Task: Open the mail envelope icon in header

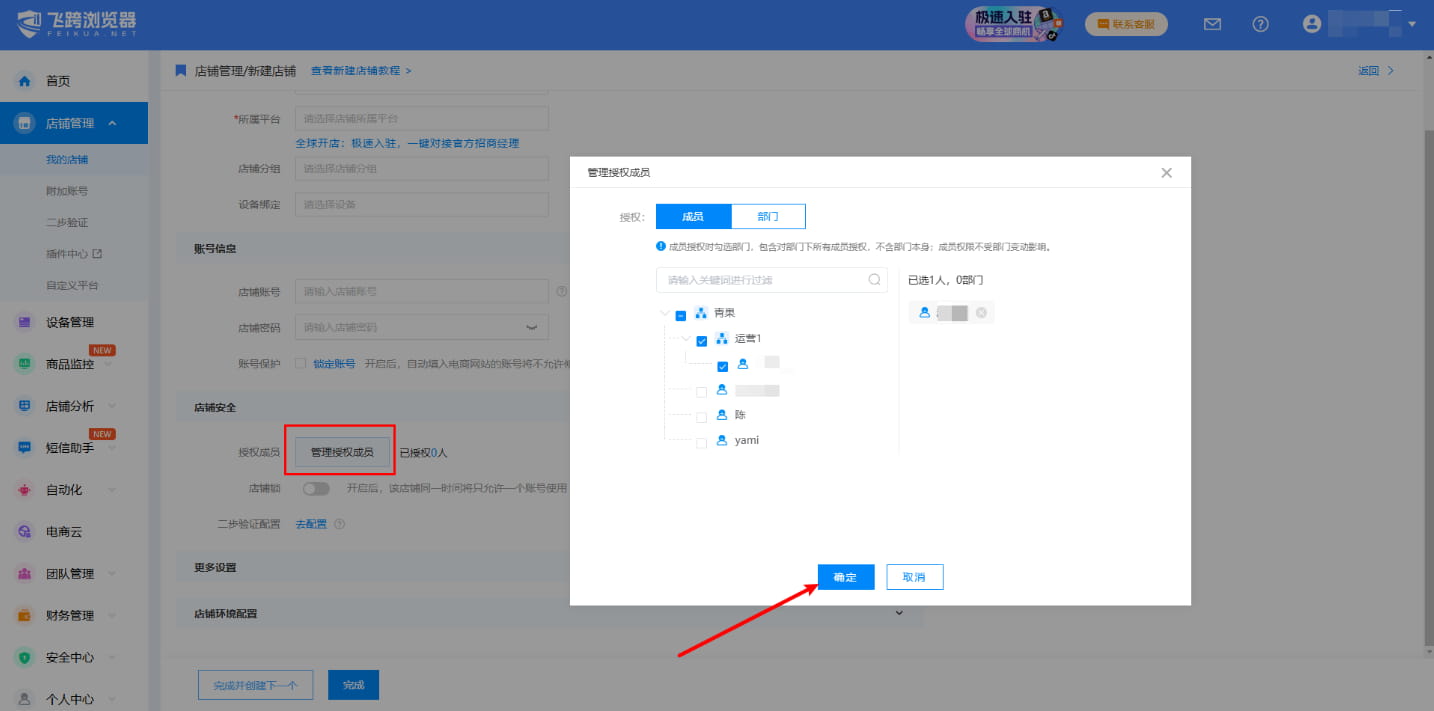Action: point(1211,23)
